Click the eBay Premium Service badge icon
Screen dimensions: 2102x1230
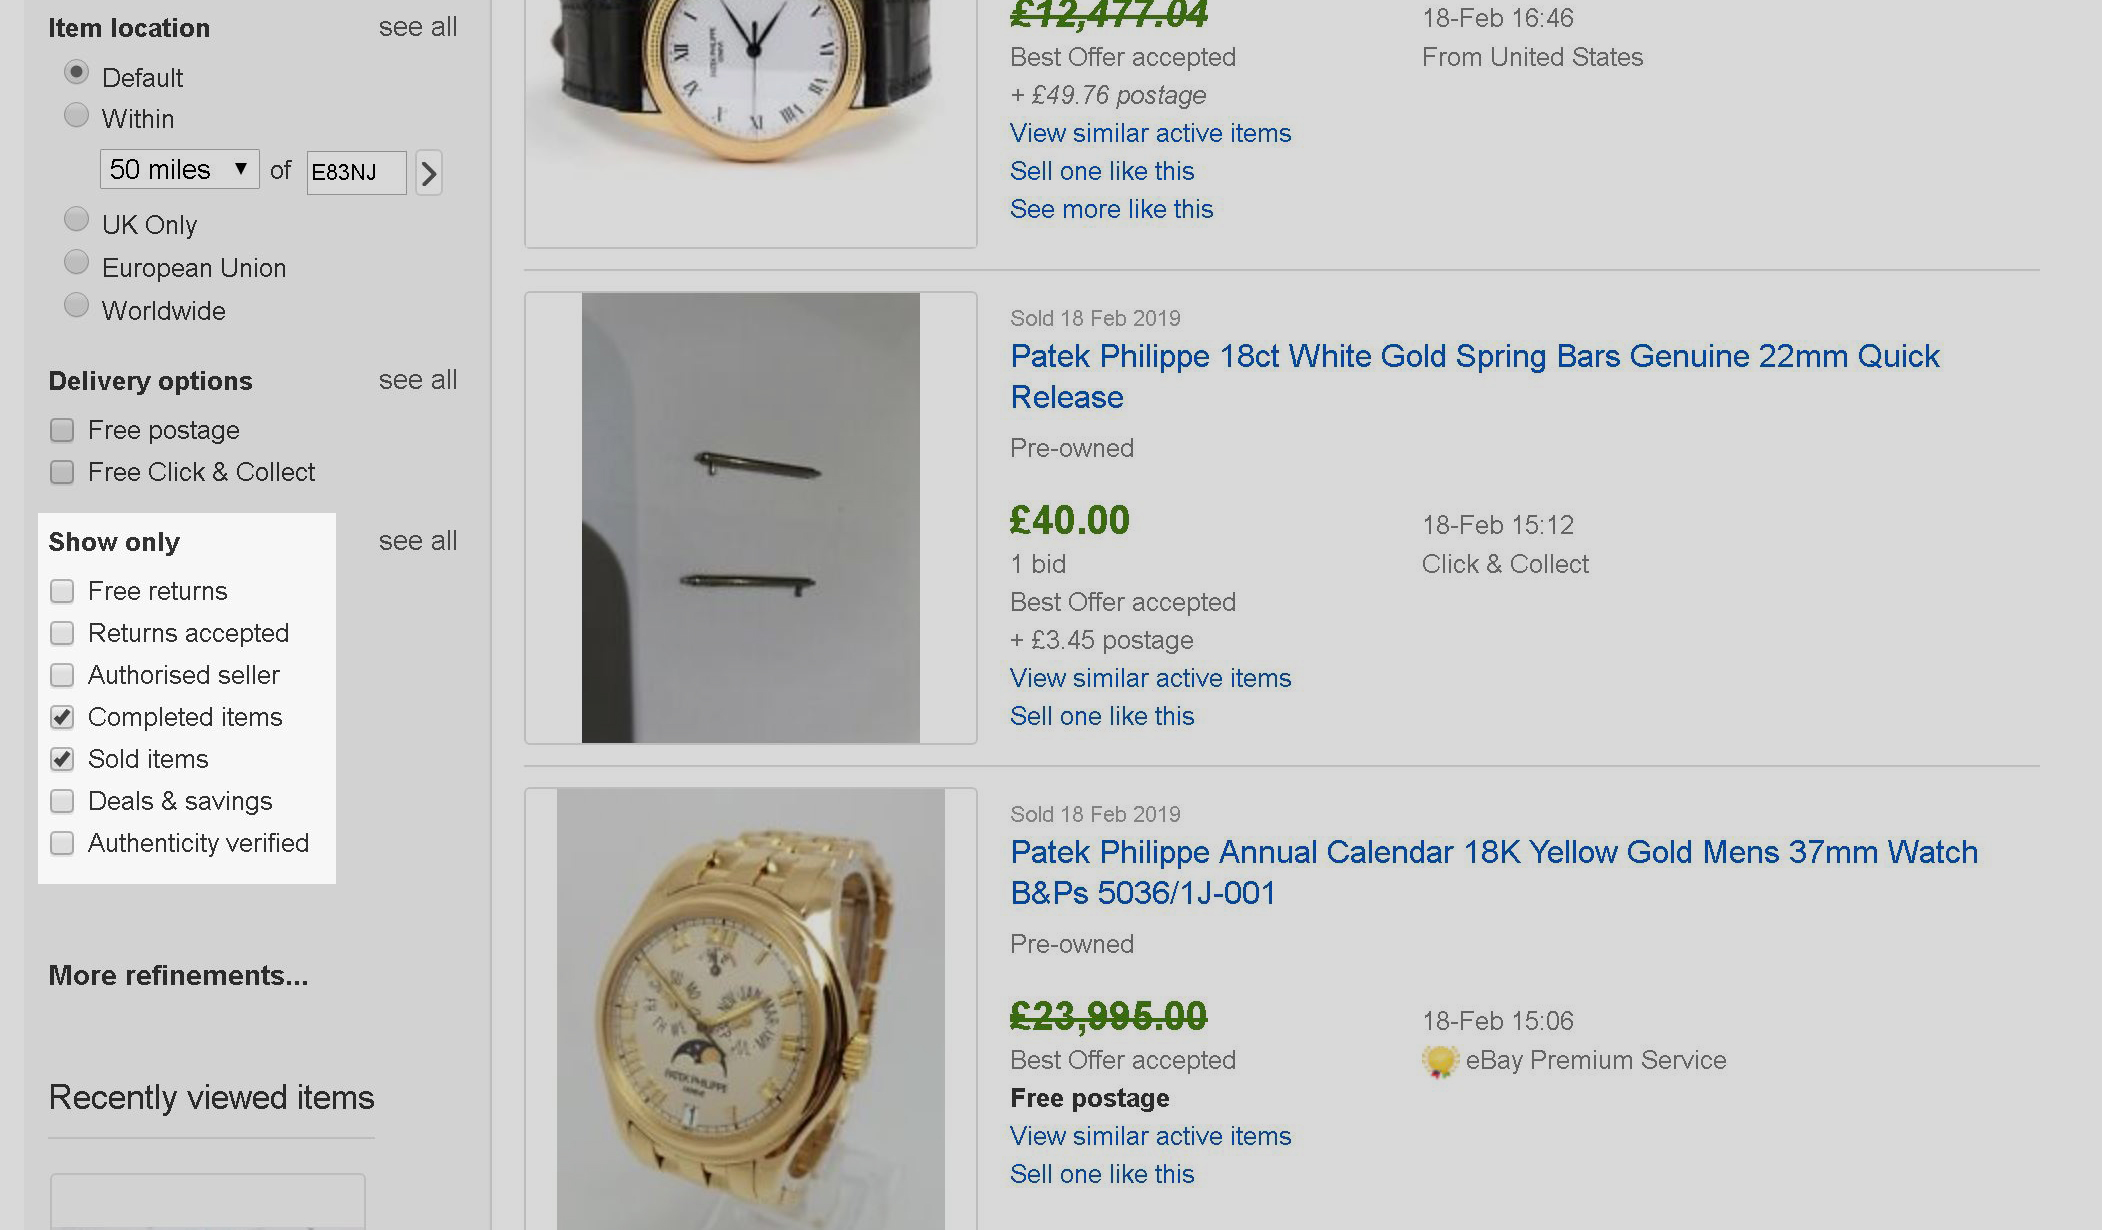[1440, 1061]
